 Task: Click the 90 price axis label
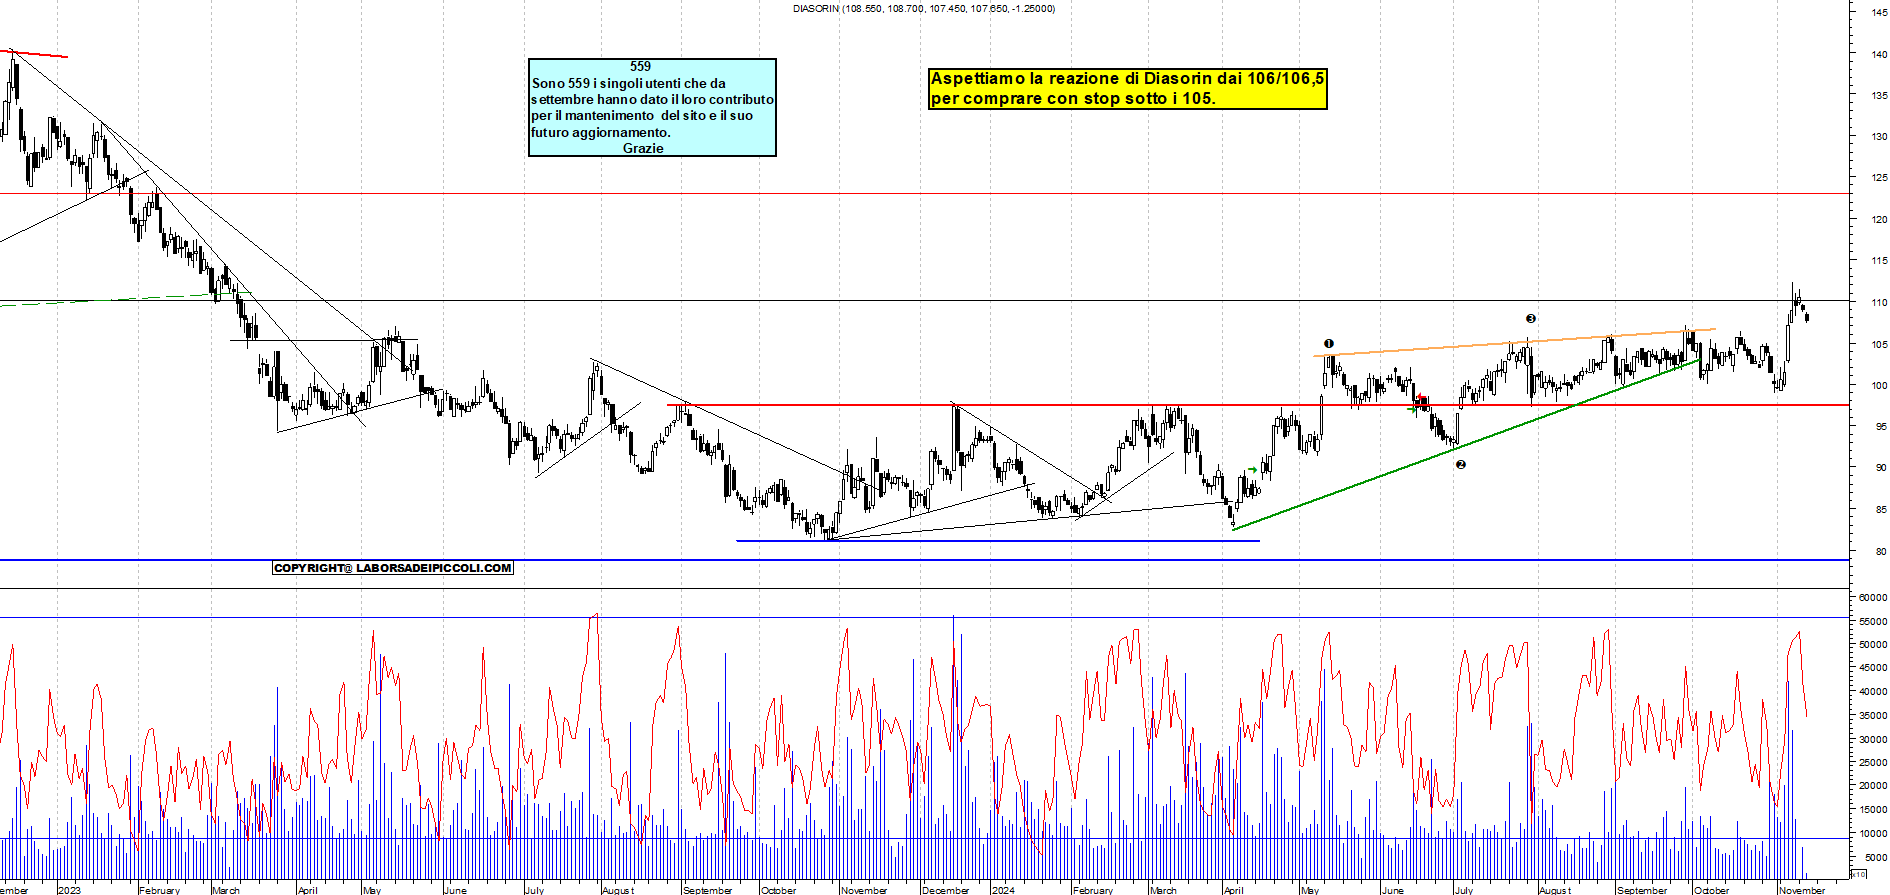pos(1881,468)
